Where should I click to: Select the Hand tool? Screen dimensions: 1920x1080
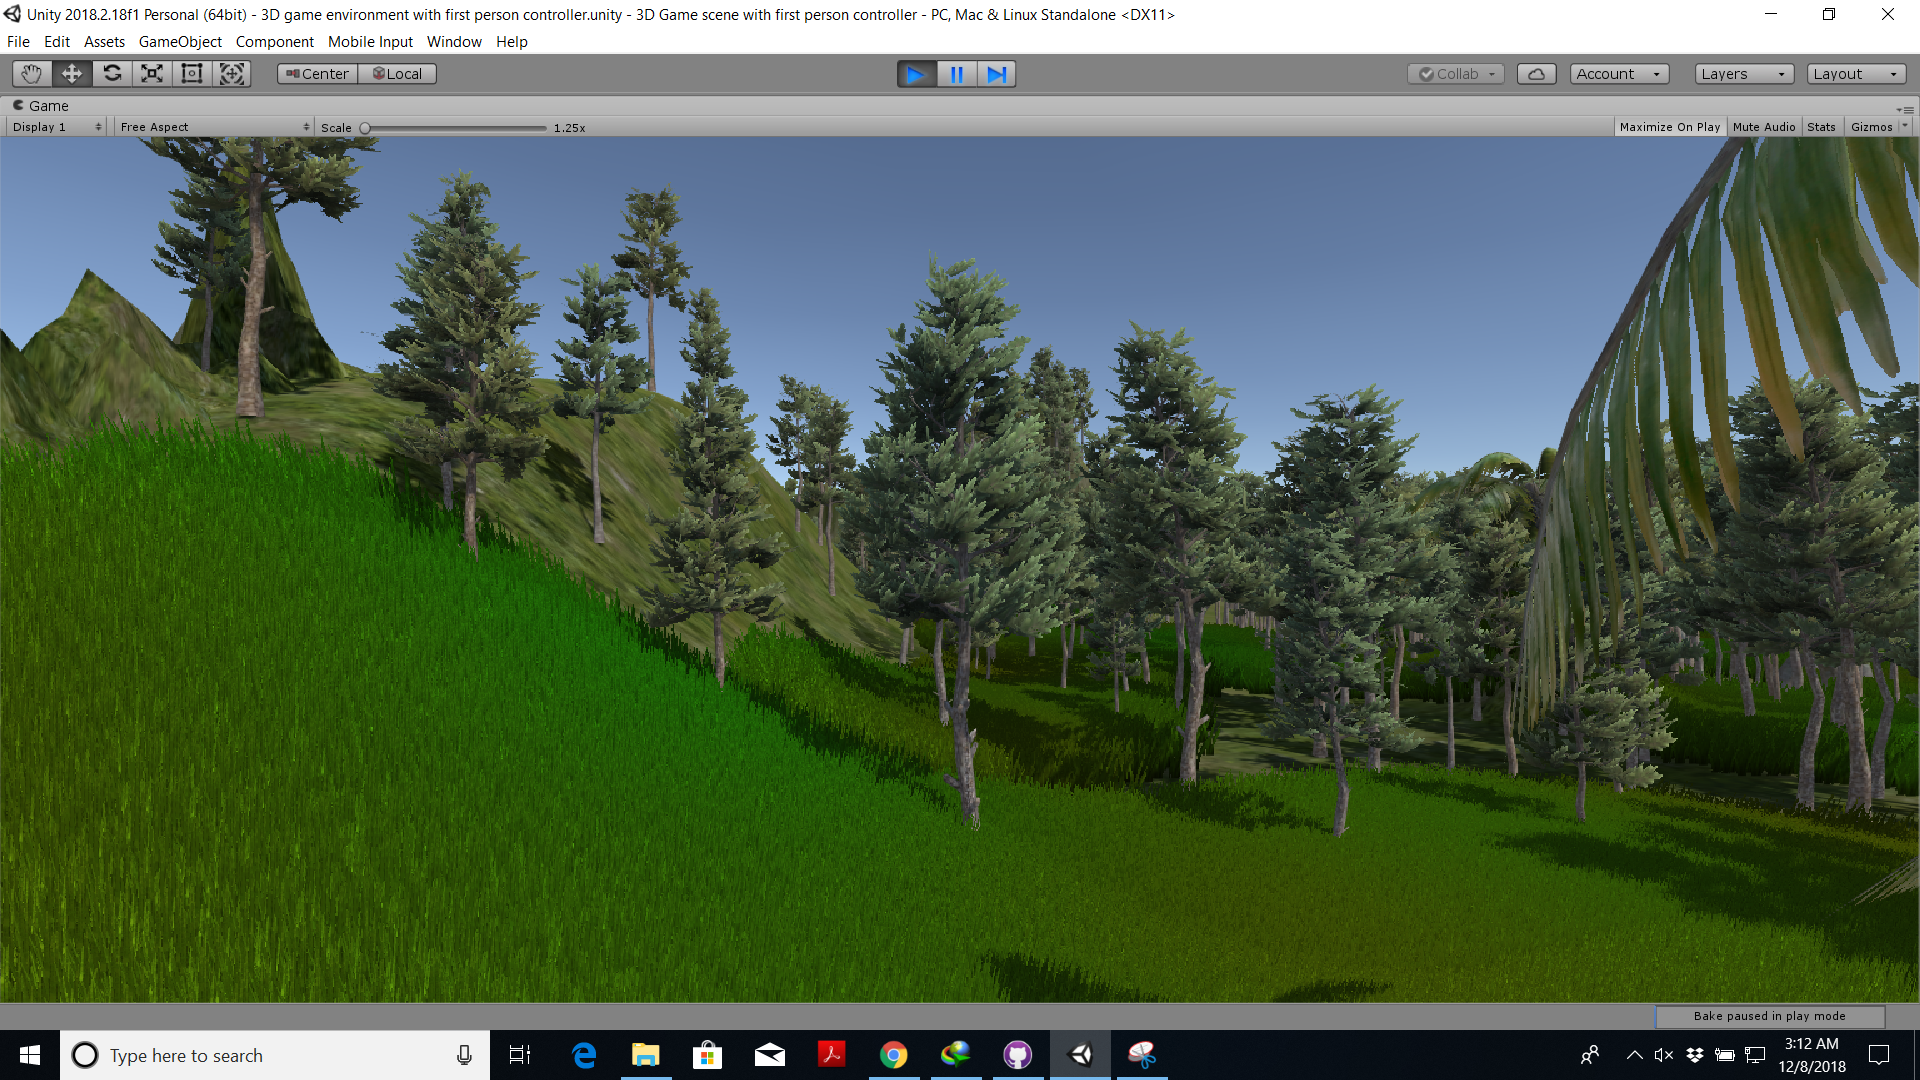pos(31,74)
